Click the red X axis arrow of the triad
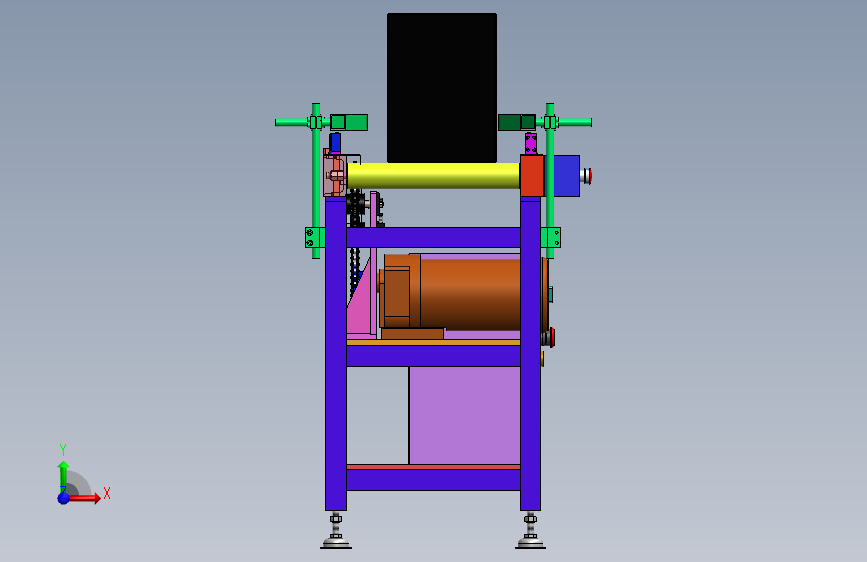This screenshot has height=562, width=867. click(85, 498)
